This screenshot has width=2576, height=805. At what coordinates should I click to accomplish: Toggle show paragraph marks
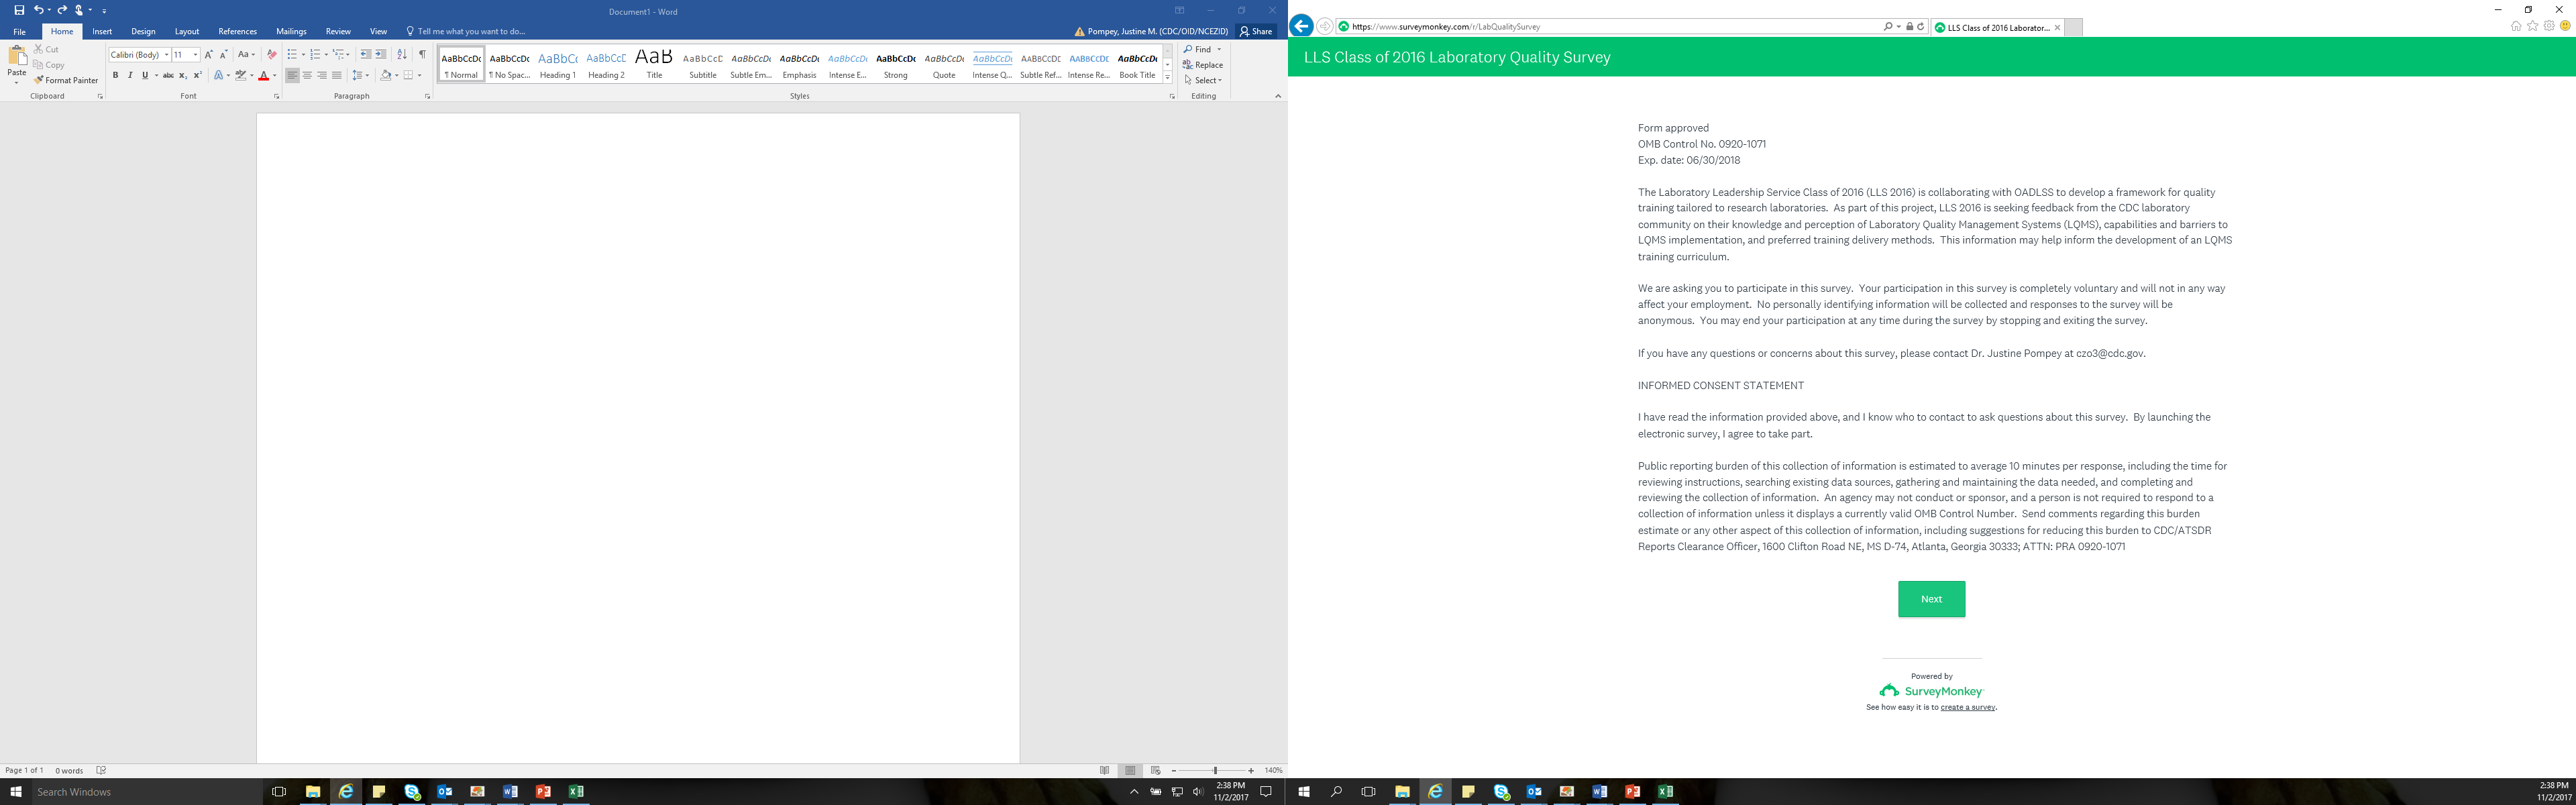(422, 55)
